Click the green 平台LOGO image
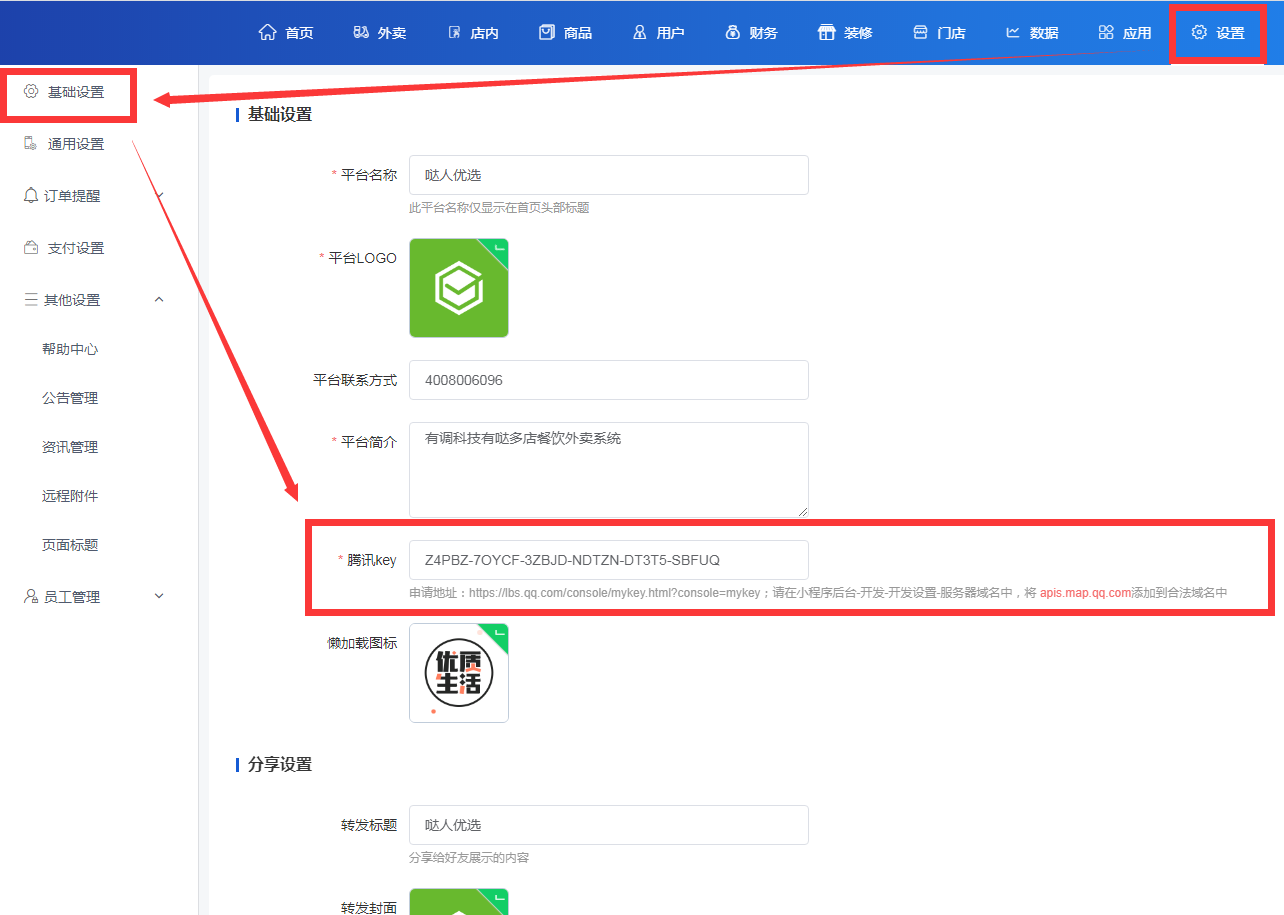The image size is (1284, 915). point(459,288)
